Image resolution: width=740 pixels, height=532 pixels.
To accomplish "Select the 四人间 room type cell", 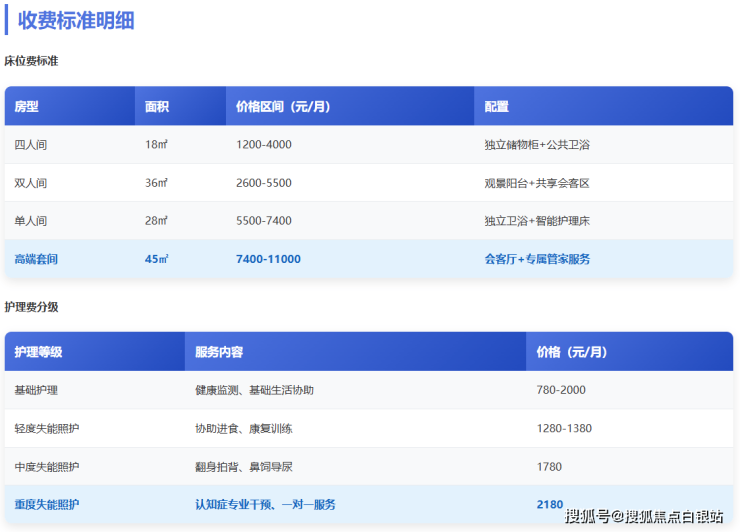I will [x=31, y=145].
